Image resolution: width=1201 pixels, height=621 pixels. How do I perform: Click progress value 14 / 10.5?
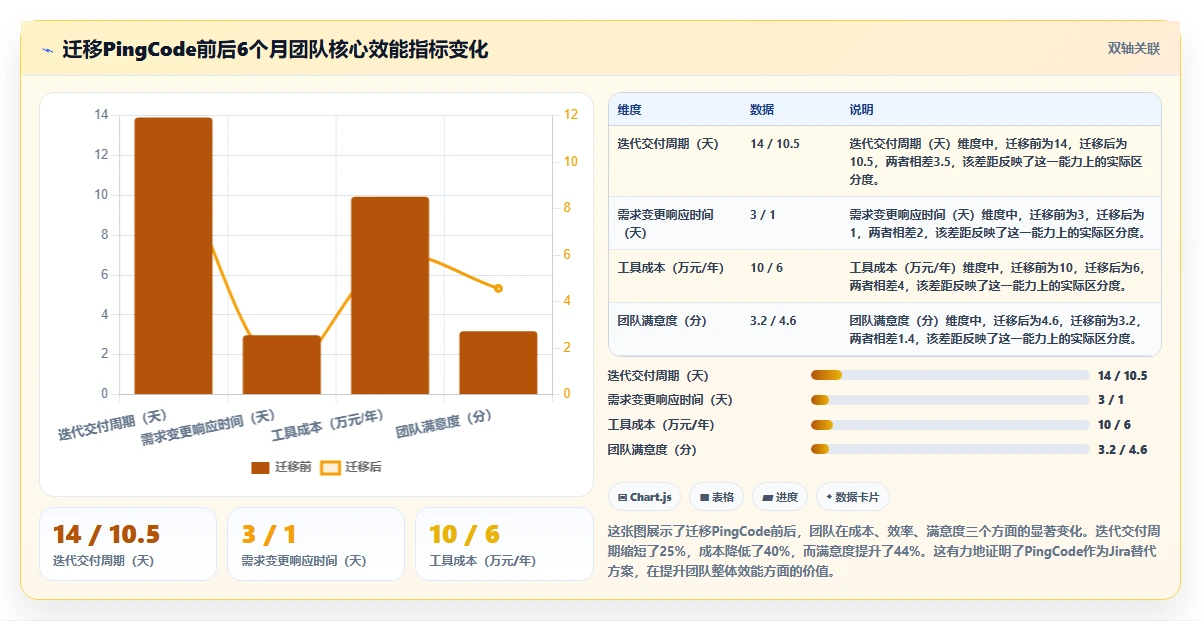coord(1122,376)
